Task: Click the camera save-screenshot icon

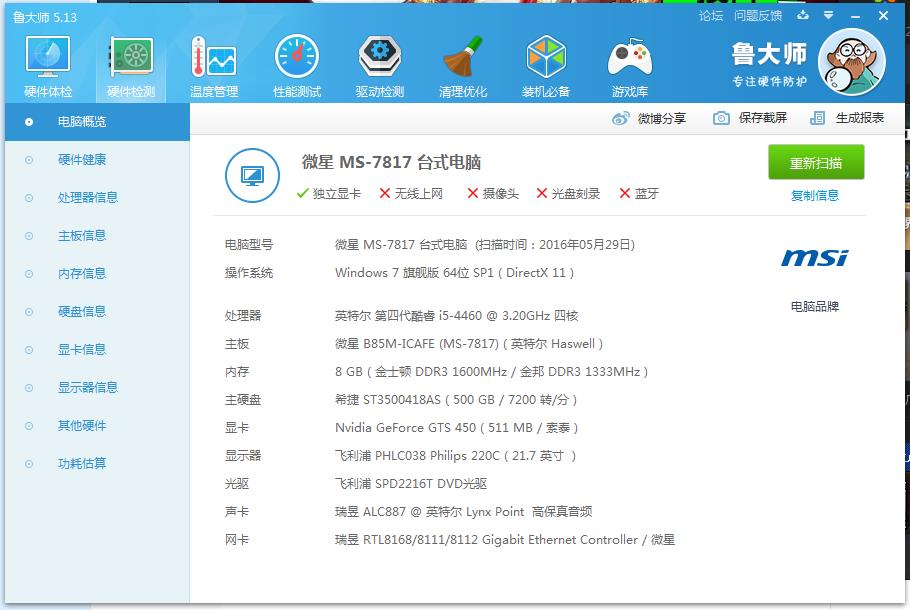Action: [x=721, y=118]
